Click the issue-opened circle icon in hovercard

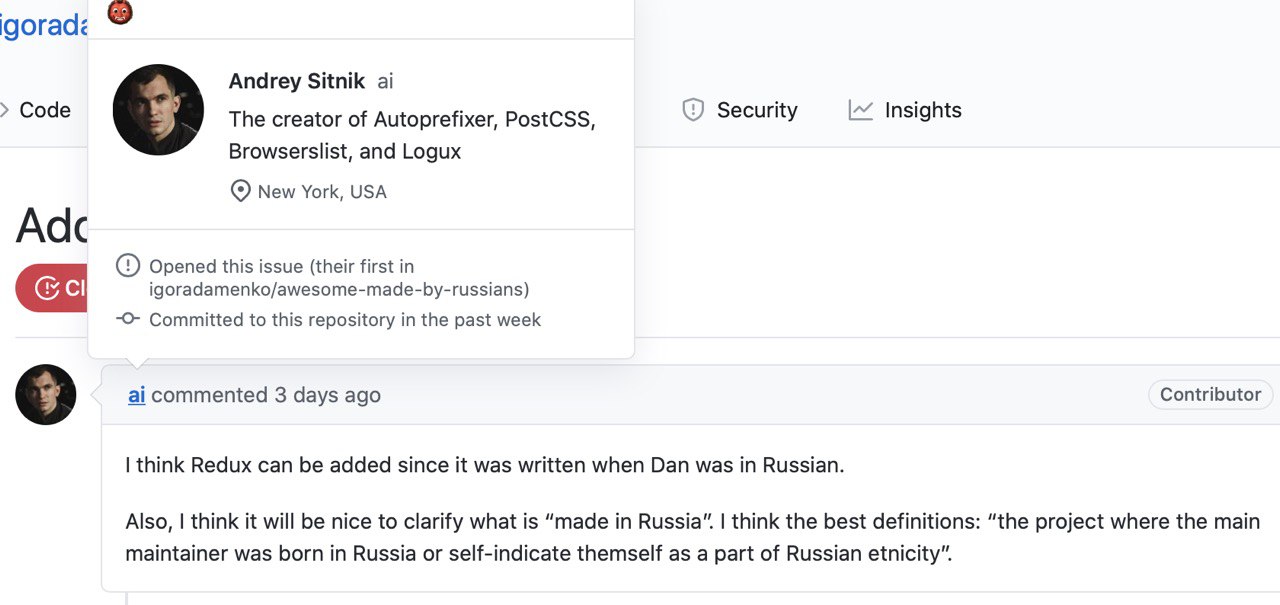[128, 266]
